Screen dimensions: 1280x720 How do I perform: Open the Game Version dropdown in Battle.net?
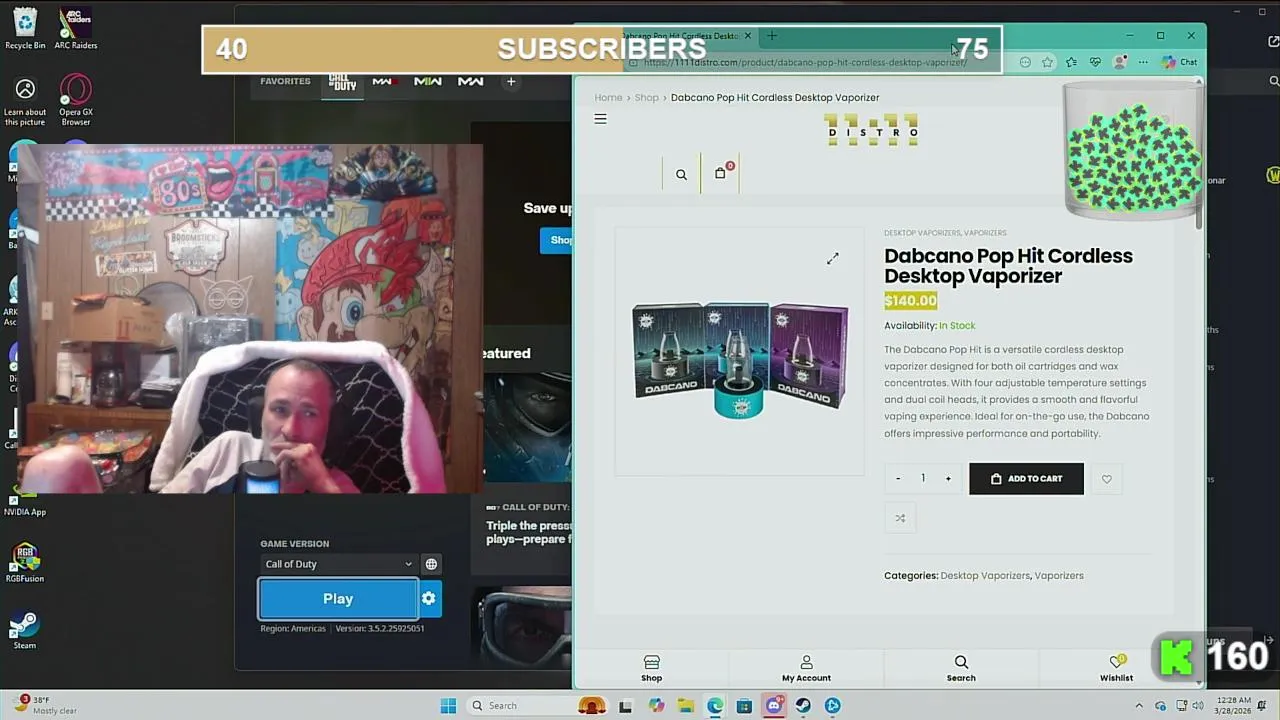[338, 564]
